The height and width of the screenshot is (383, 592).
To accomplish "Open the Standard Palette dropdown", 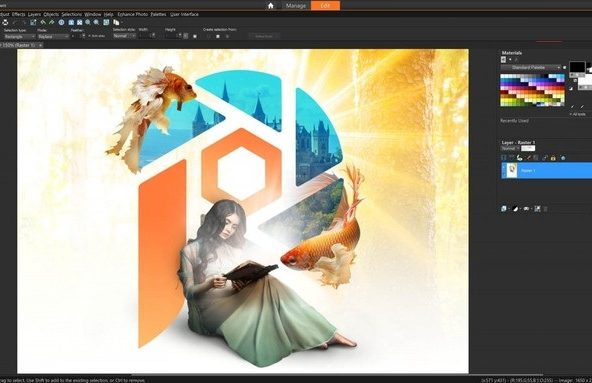I will point(531,67).
